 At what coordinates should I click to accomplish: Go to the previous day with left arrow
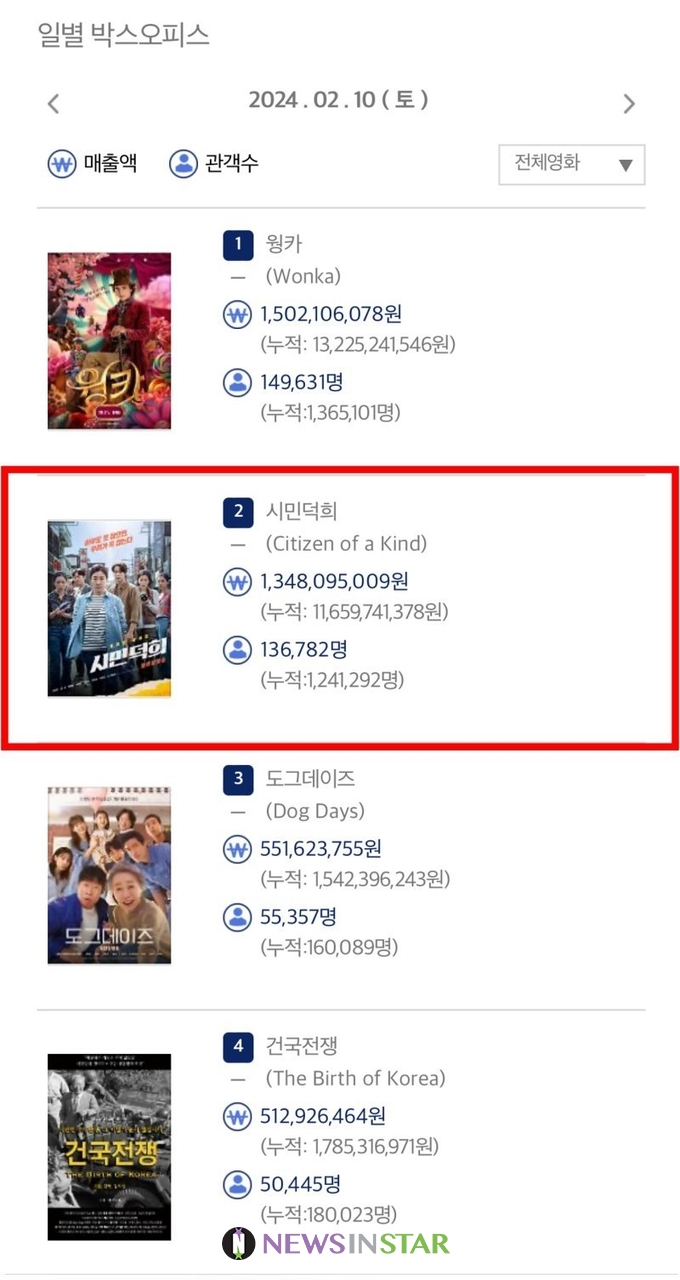pos(54,103)
